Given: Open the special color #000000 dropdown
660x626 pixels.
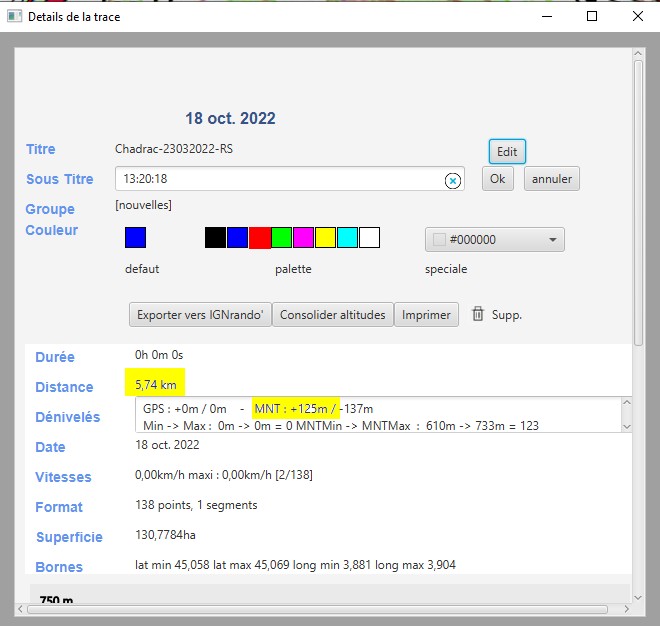Looking at the screenshot, I should pos(494,240).
